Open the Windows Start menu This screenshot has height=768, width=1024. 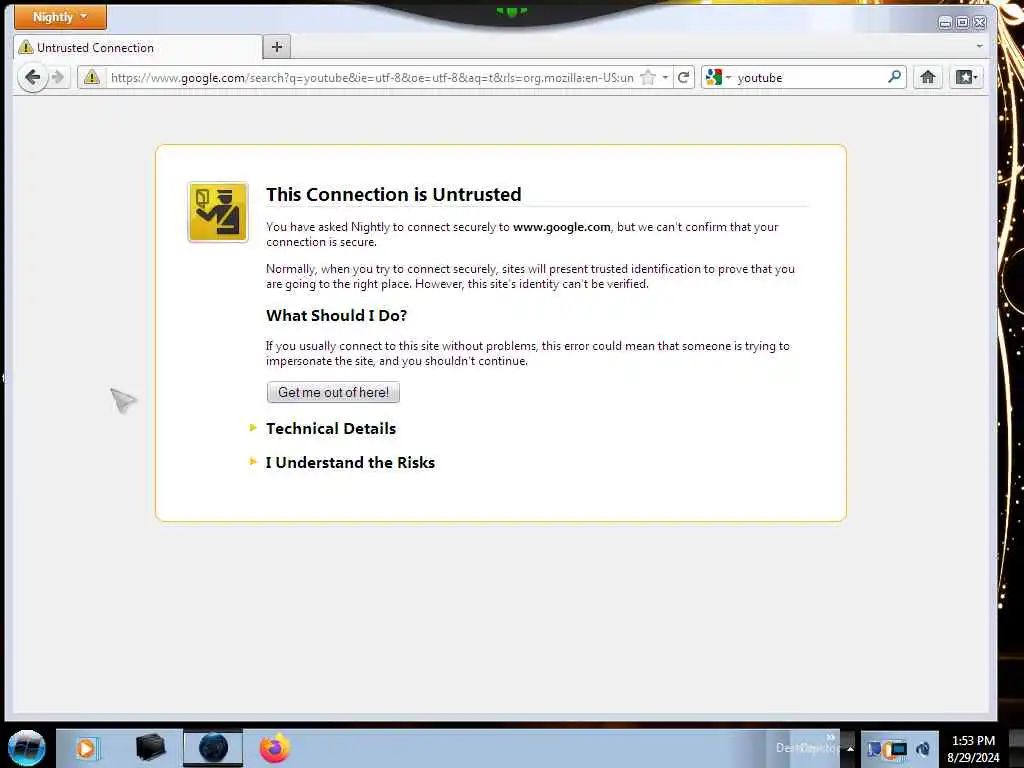coord(27,748)
